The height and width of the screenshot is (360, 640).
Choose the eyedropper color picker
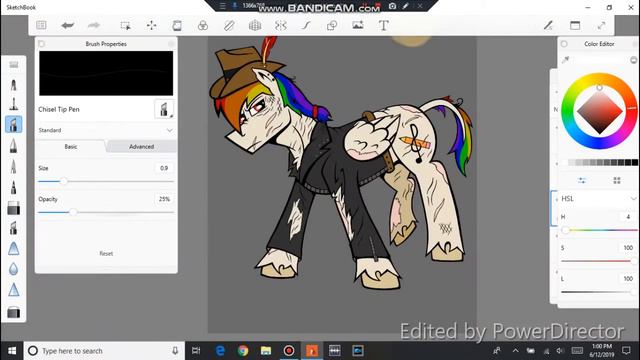pyautogui.click(x=565, y=60)
